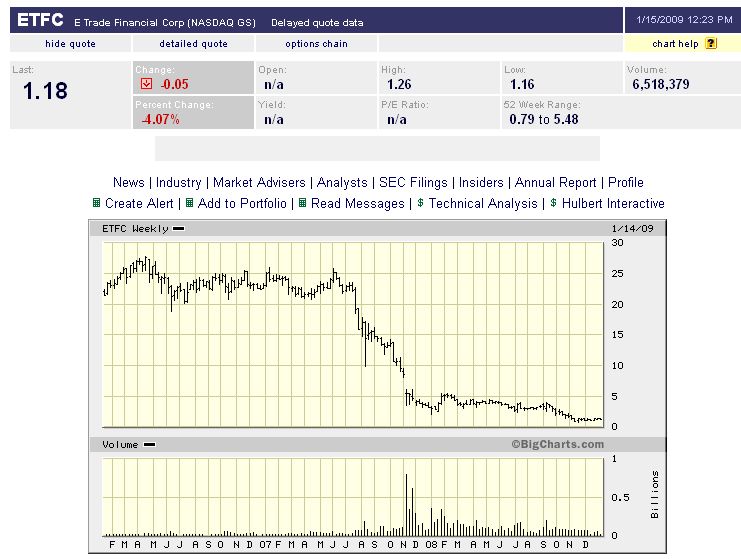Click the ETFC Weekly legend marker
This screenshot has height=559, width=741.
point(179,229)
